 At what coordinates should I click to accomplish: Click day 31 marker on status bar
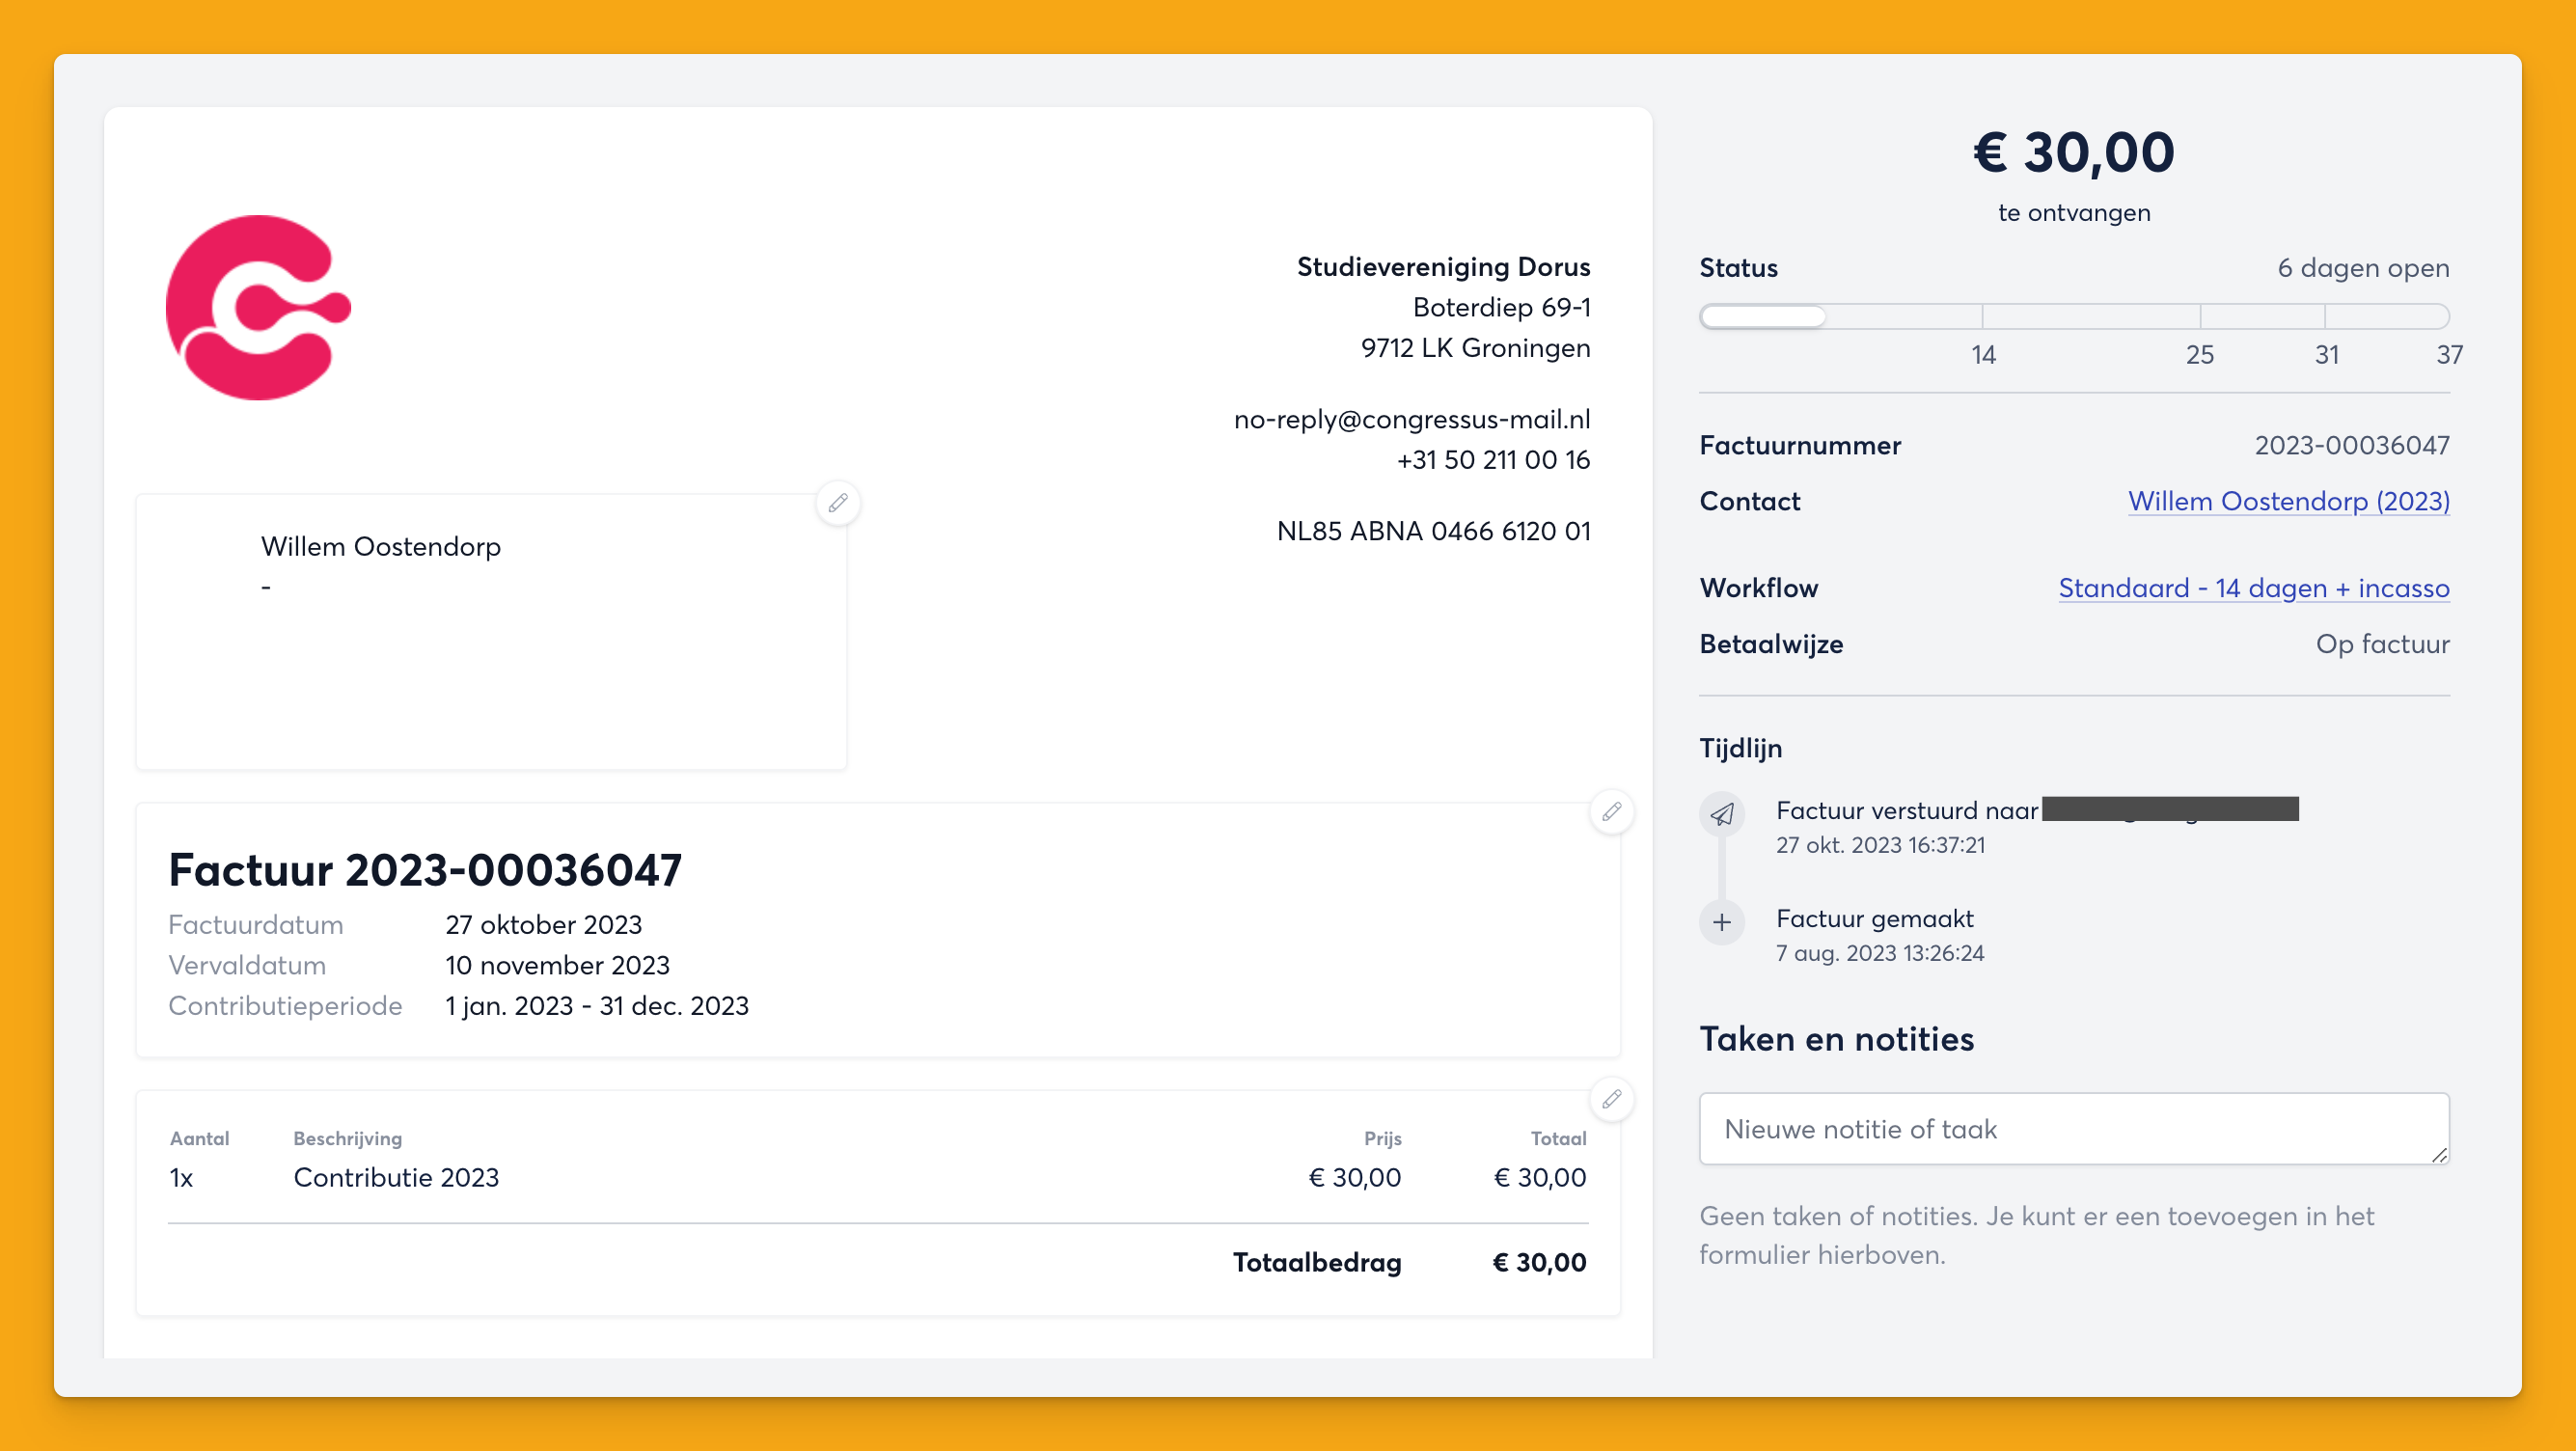tap(2326, 354)
